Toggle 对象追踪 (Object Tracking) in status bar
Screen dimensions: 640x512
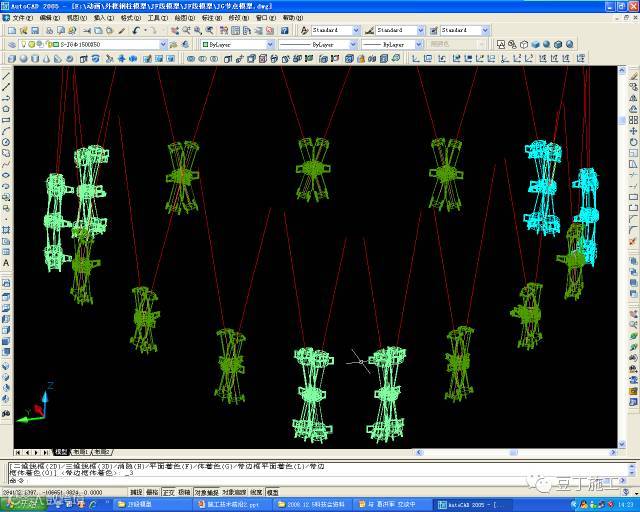coord(234,492)
